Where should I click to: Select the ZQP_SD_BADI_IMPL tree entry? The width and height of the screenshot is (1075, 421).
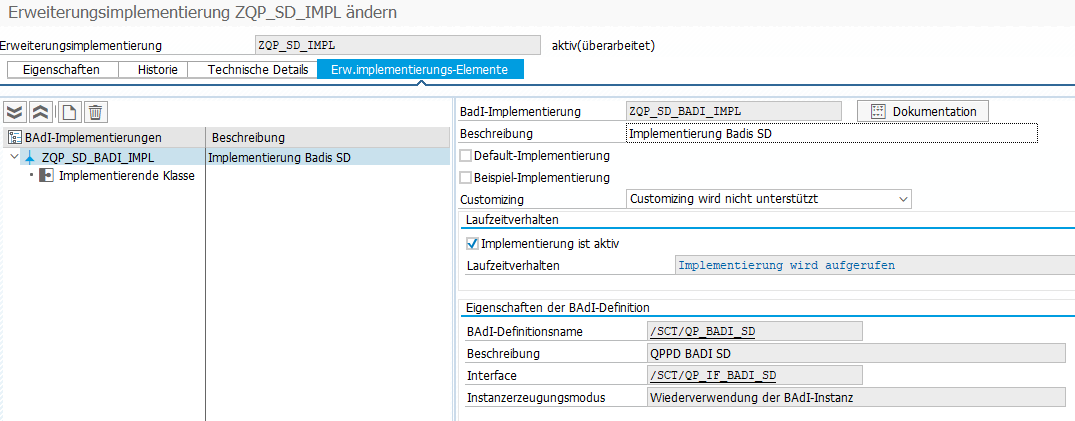(98, 158)
